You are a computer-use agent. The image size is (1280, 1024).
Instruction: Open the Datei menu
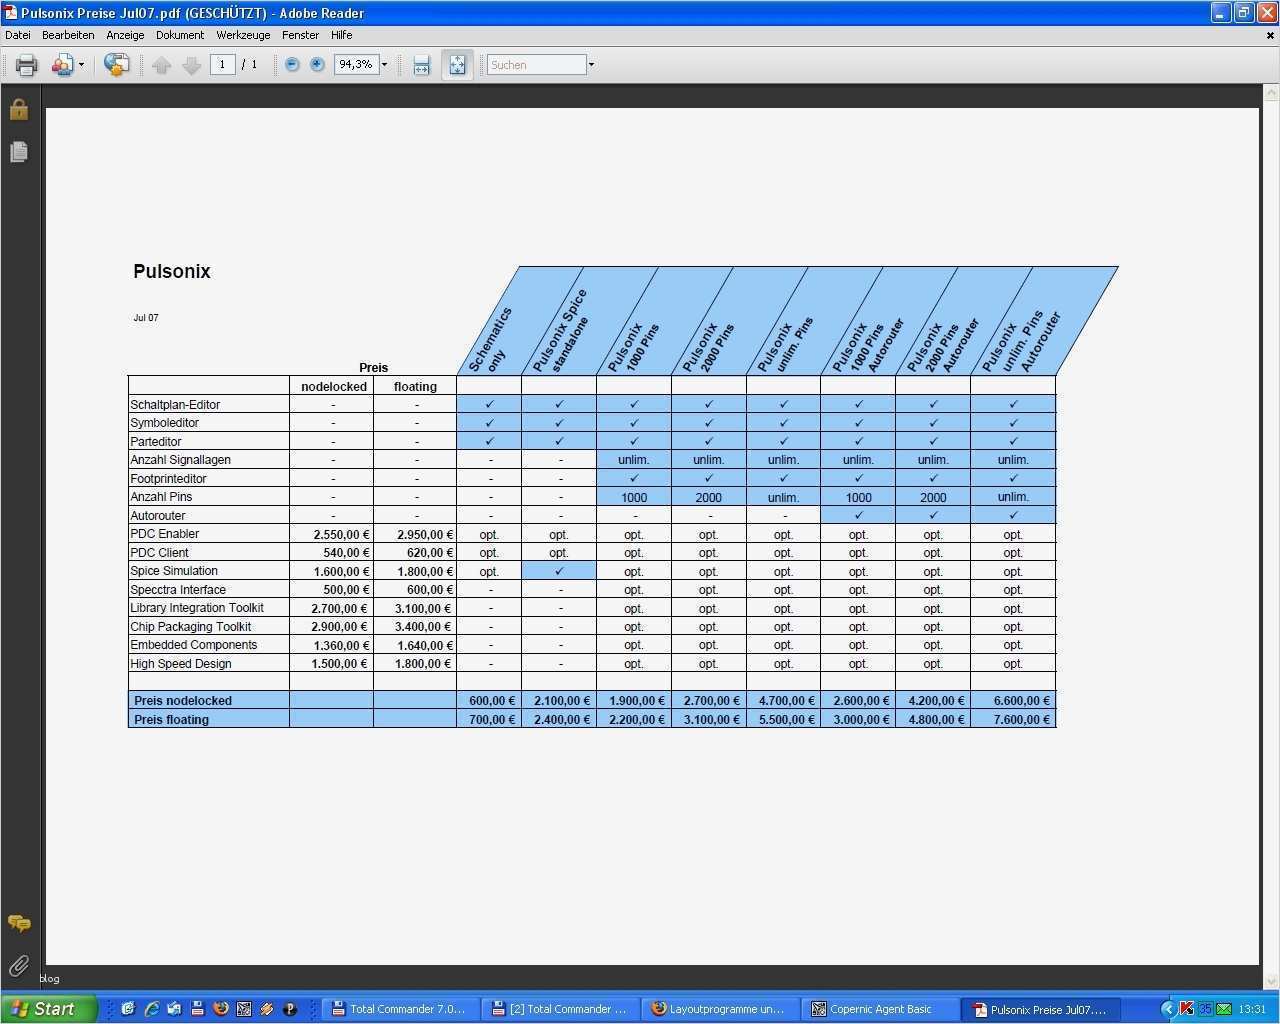pyautogui.click(x=18, y=35)
